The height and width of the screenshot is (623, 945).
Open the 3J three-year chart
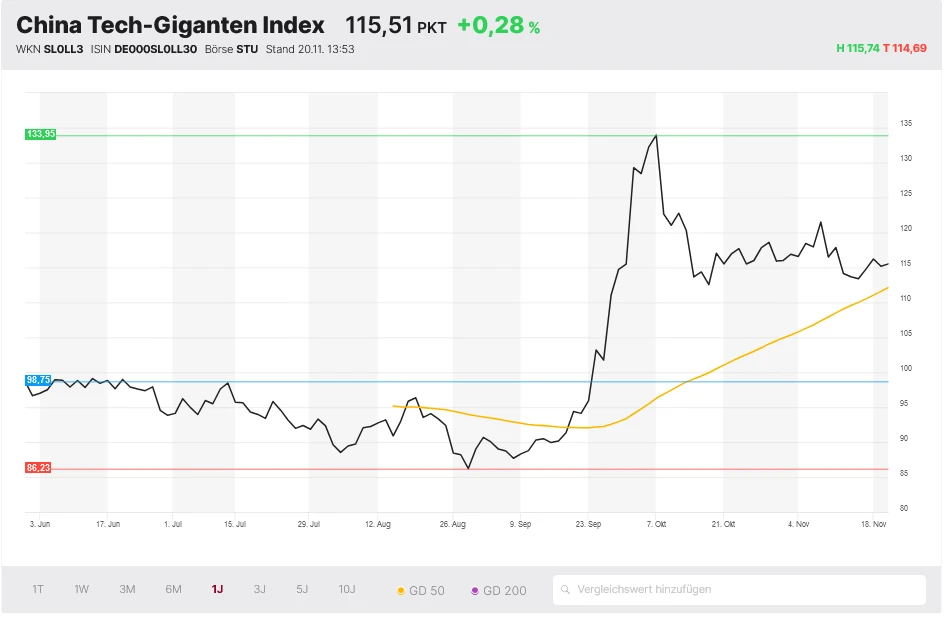point(259,590)
